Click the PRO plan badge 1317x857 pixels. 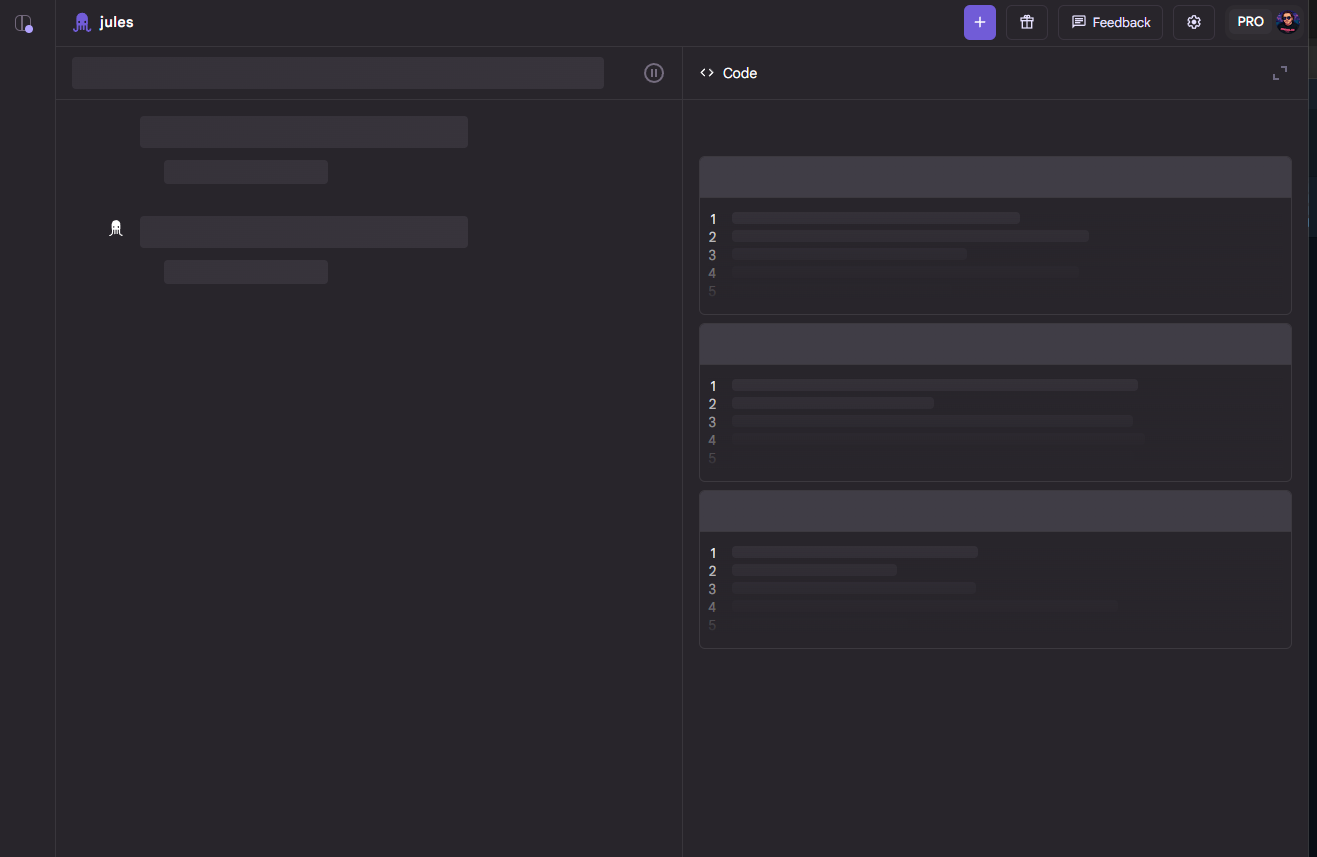(x=1250, y=22)
